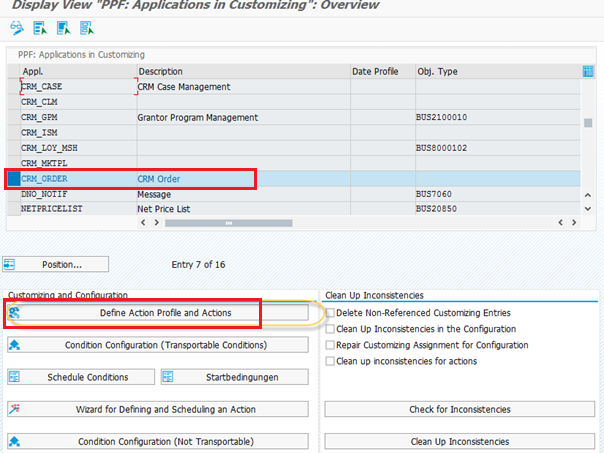Click the Select All toolbar icon

[38, 28]
